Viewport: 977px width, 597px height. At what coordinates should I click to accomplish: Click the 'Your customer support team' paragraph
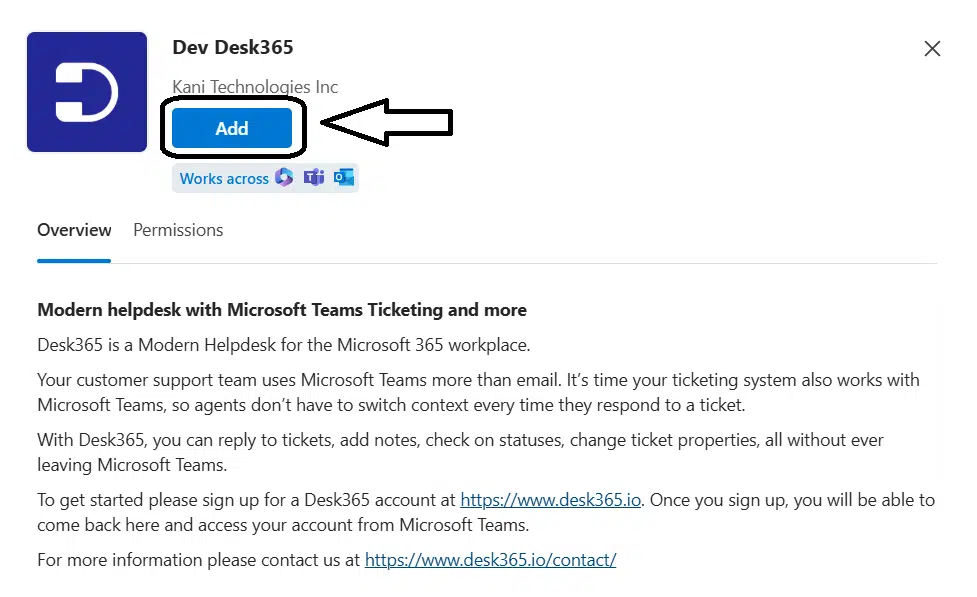tap(478, 392)
